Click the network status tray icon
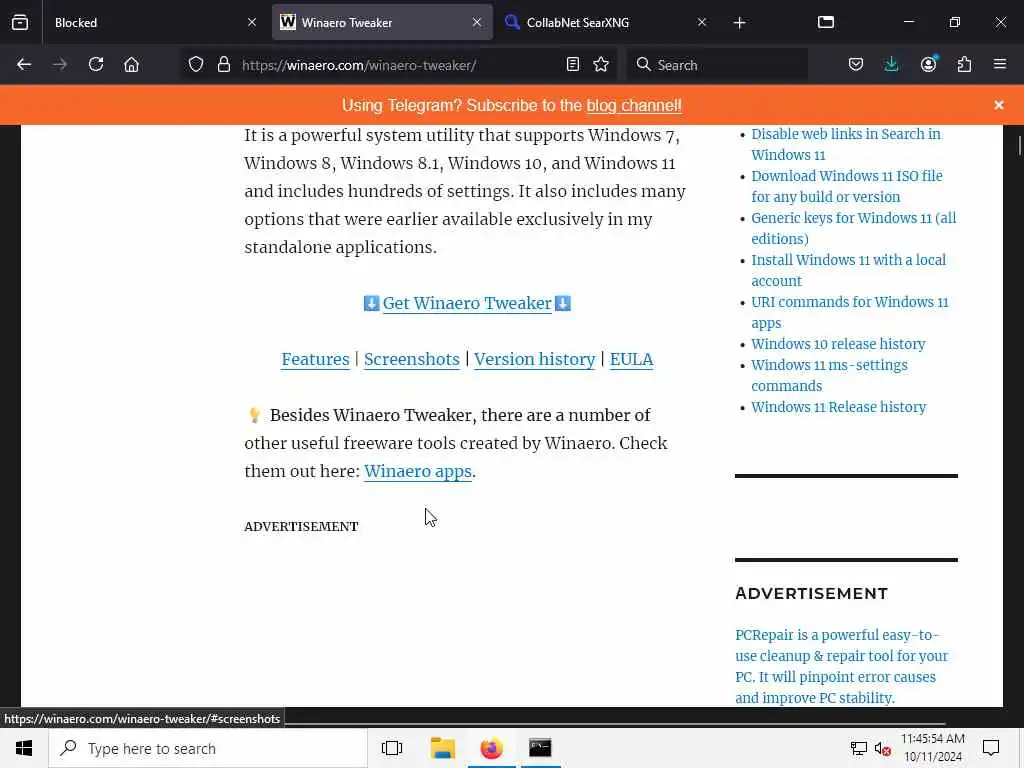 coord(858,748)
